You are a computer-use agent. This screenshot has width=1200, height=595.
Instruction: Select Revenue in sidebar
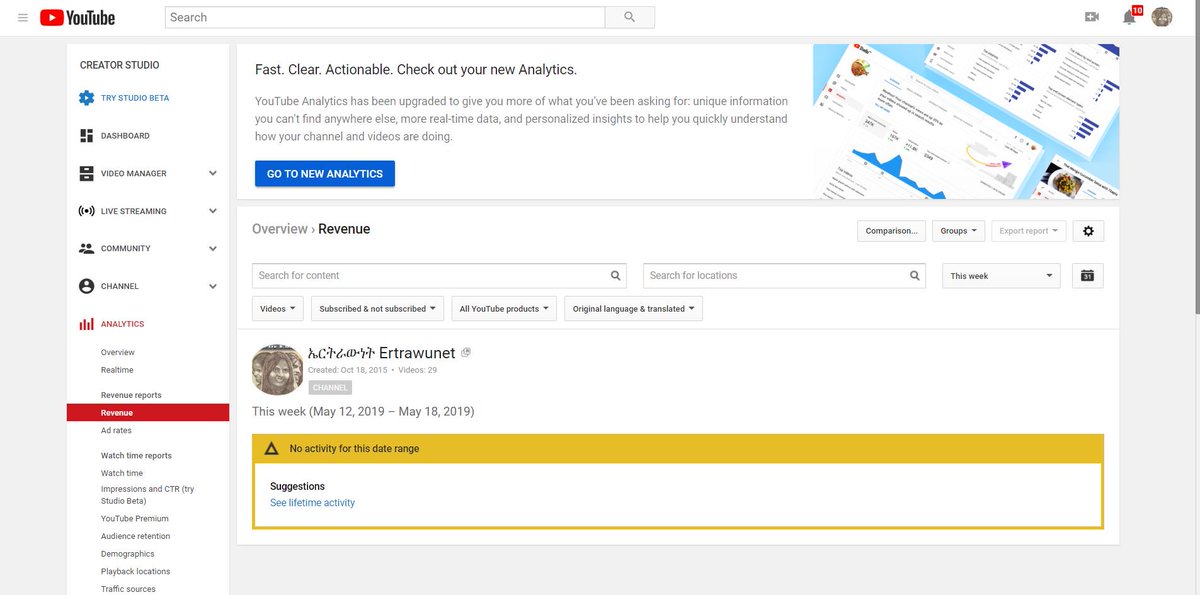(148, 413)
